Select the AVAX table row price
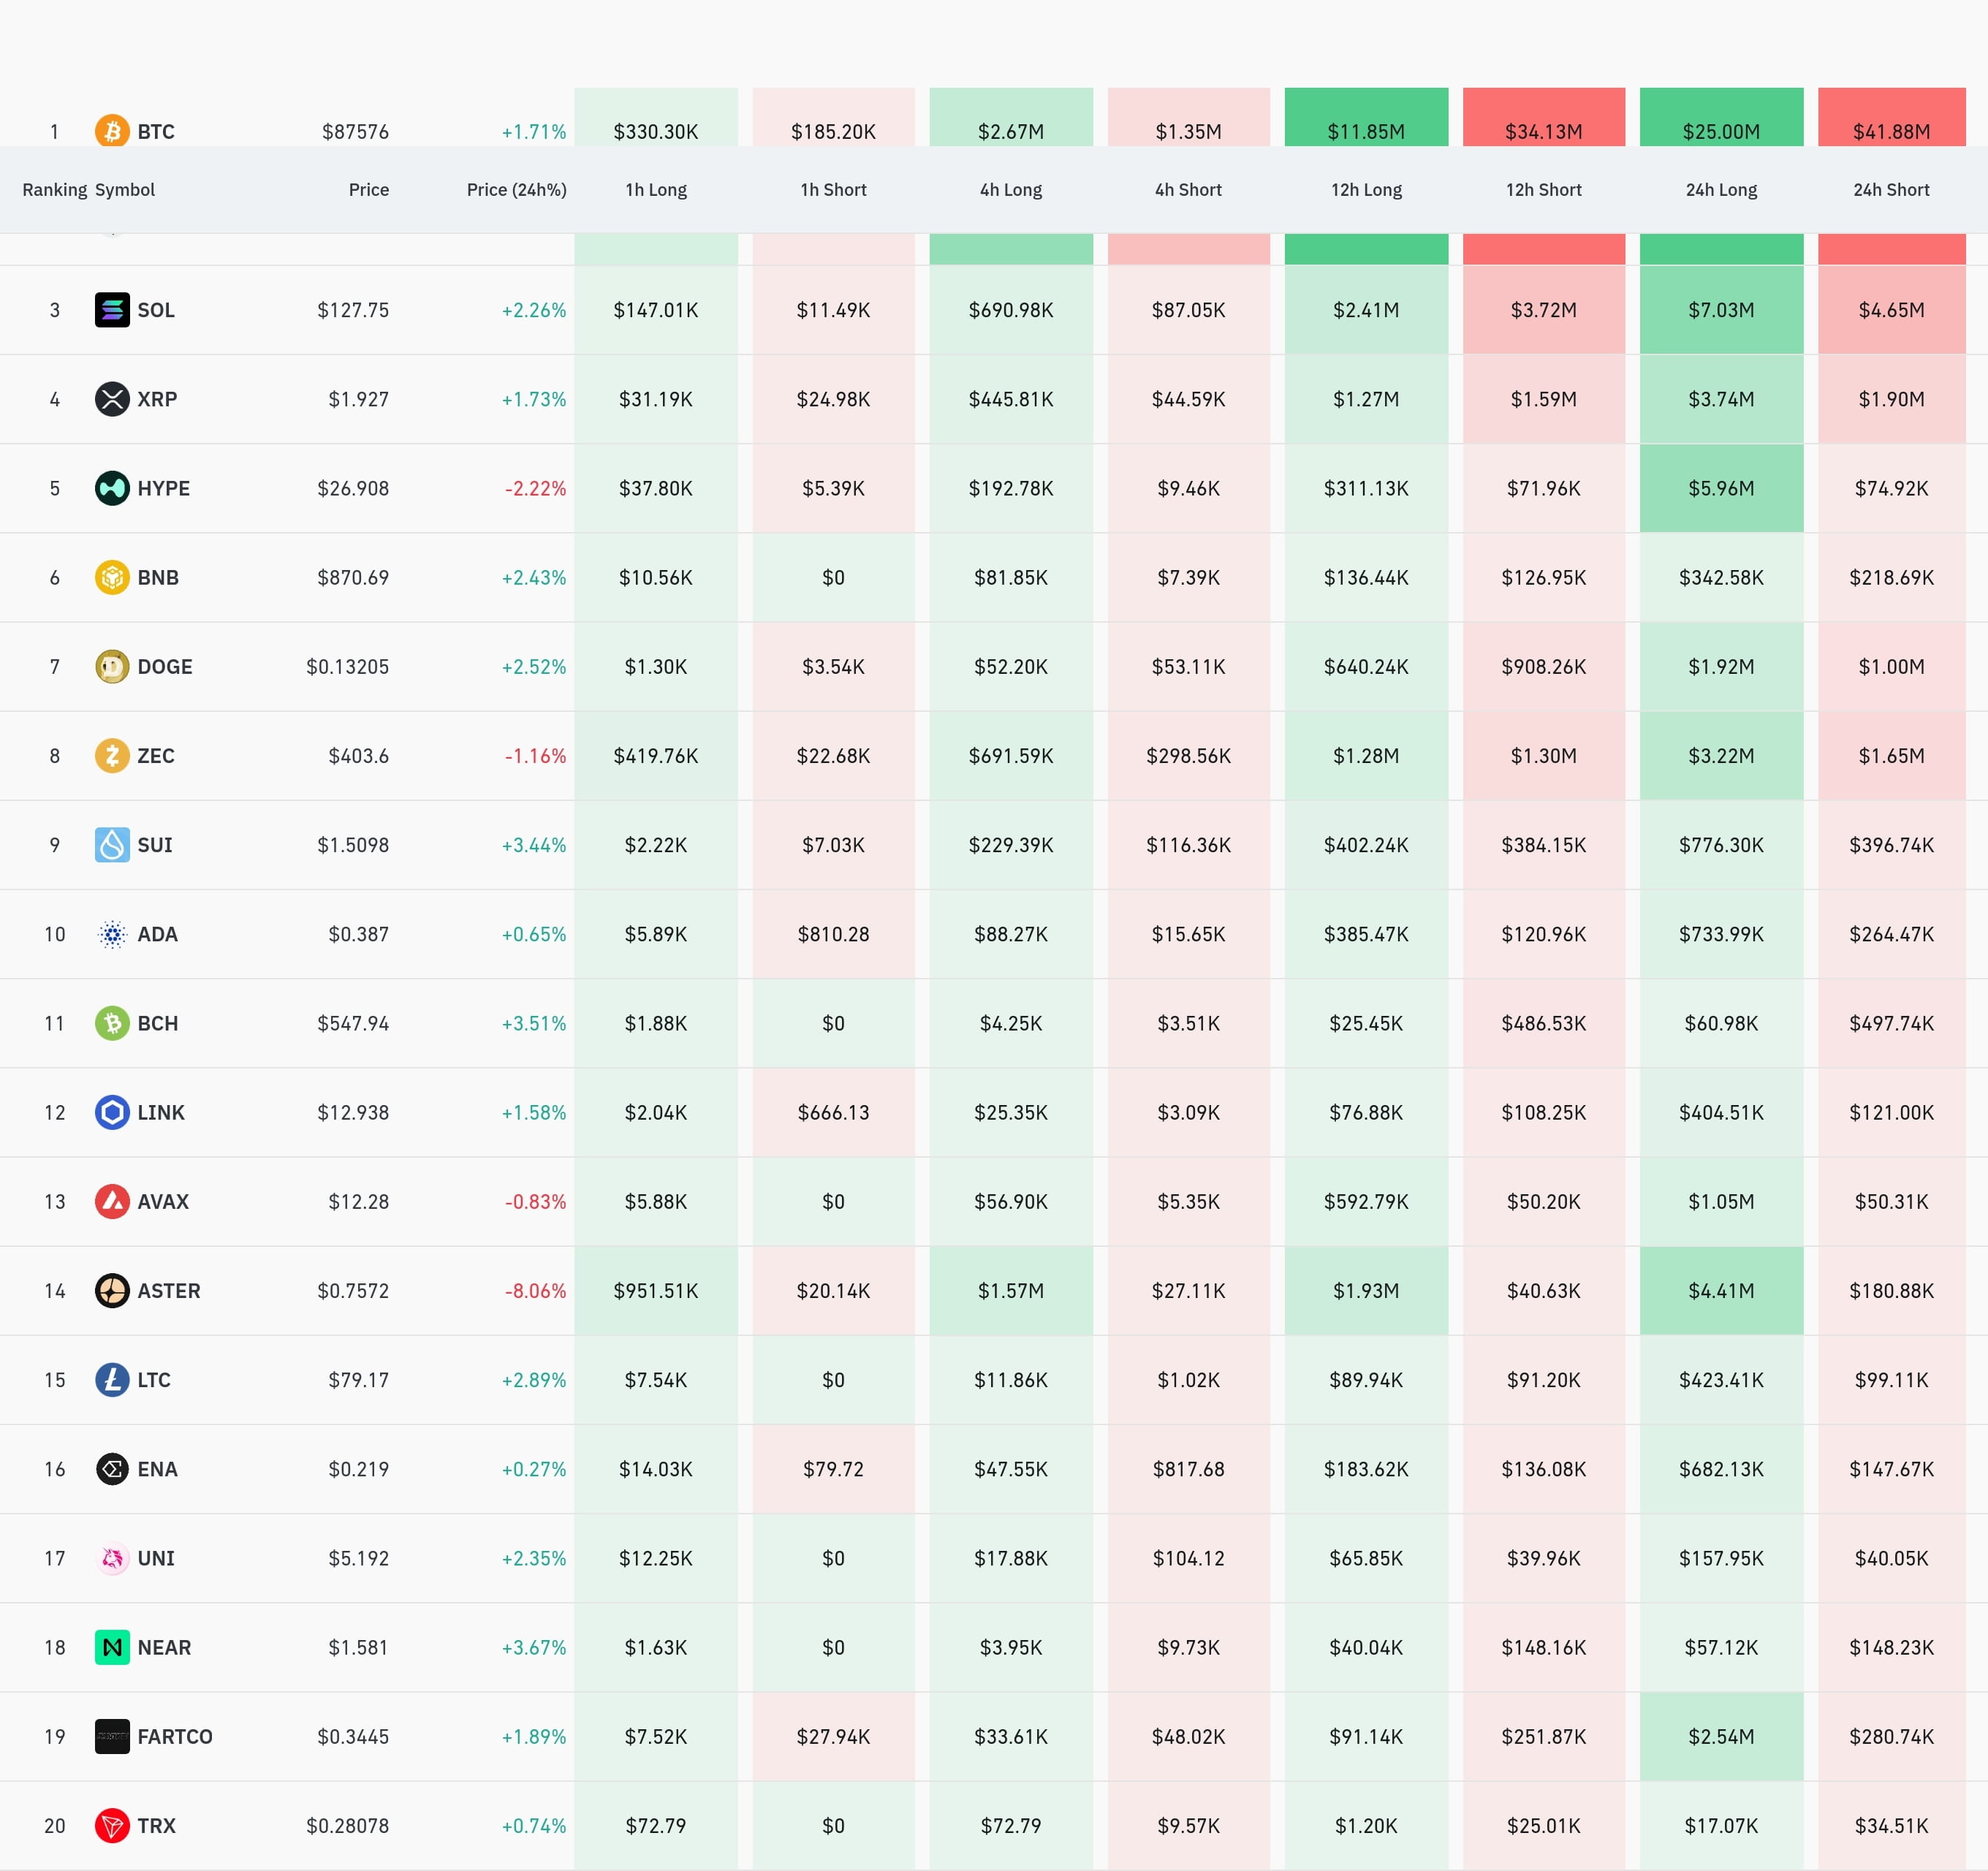The height and width of the screenshot is (1871, 1988). (358, 1202)
